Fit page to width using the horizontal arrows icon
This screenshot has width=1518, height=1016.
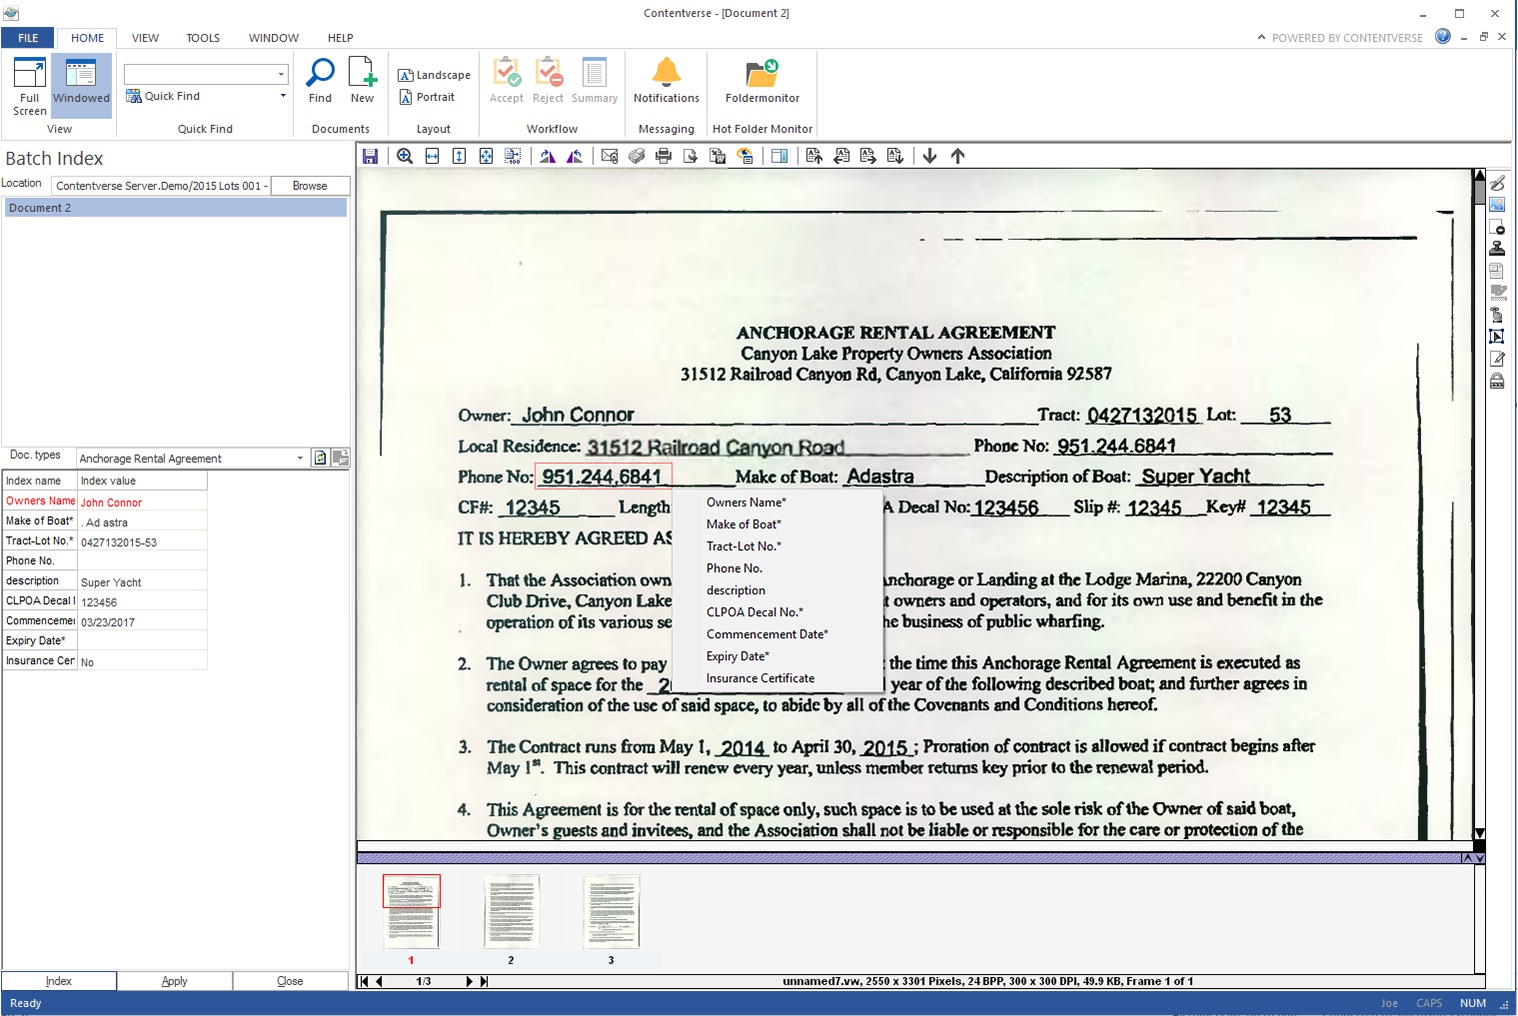point(432,156)
